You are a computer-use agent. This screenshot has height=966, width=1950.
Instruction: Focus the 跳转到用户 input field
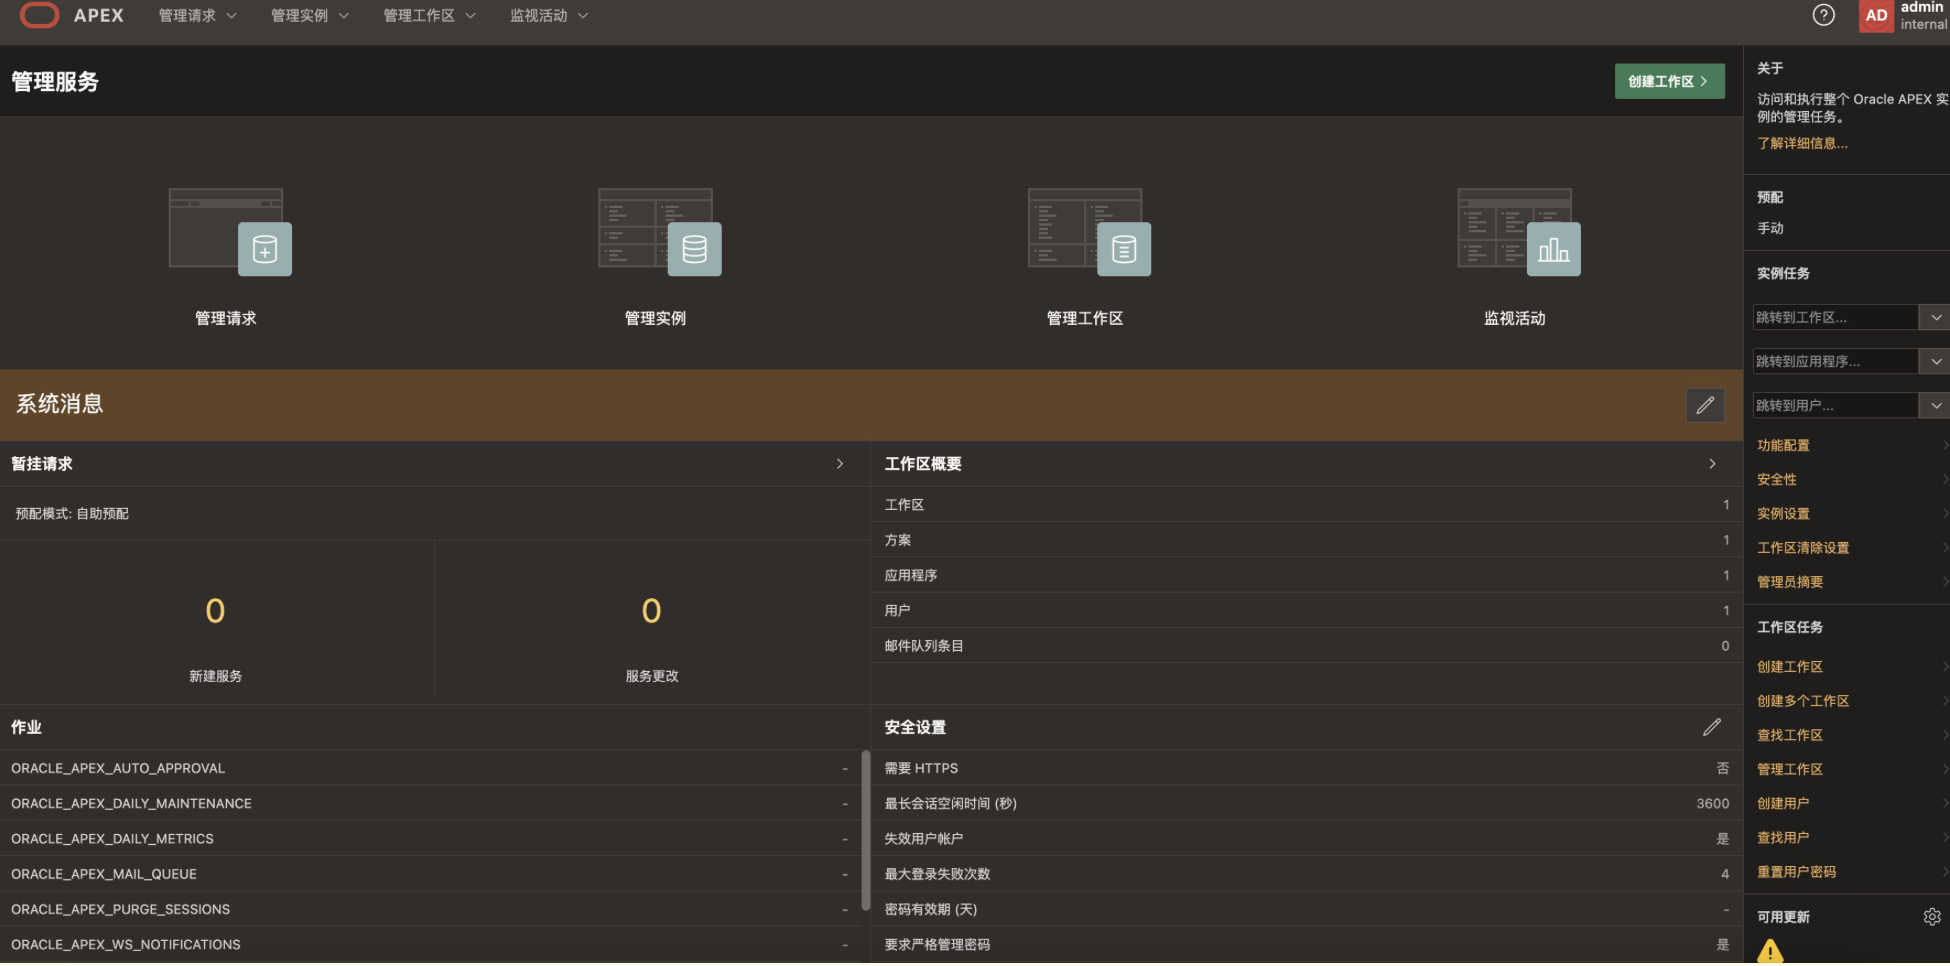1835,405
